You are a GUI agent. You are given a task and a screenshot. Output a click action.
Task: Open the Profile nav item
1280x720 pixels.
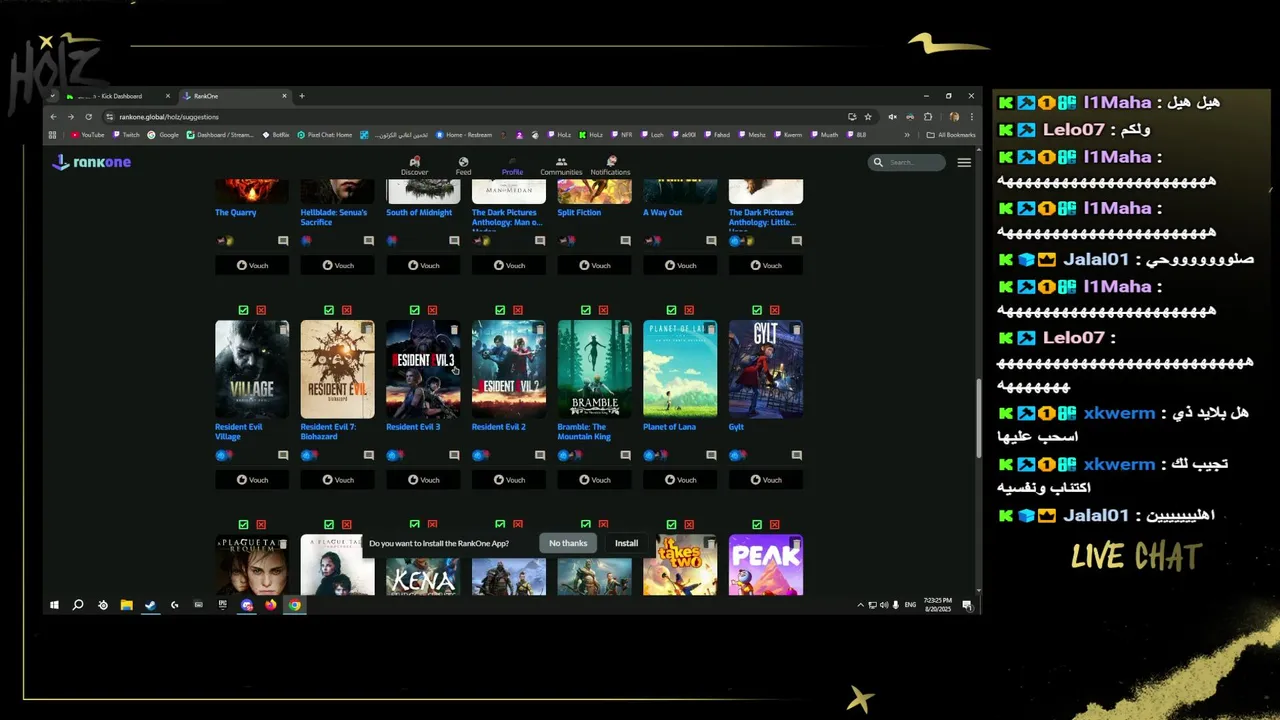pos(512,165)
